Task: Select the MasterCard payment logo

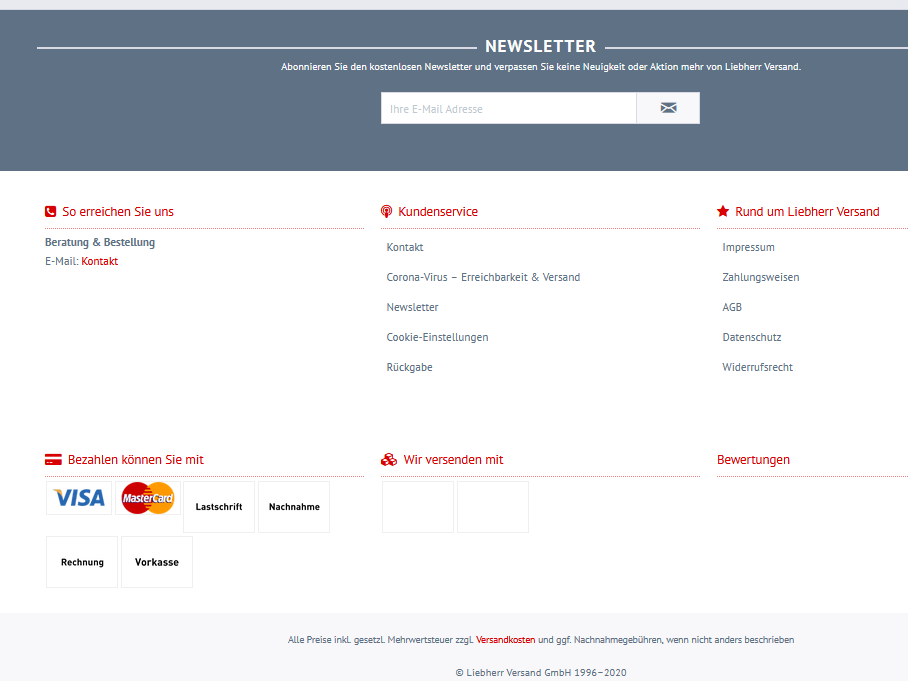Action: (148, 498)
